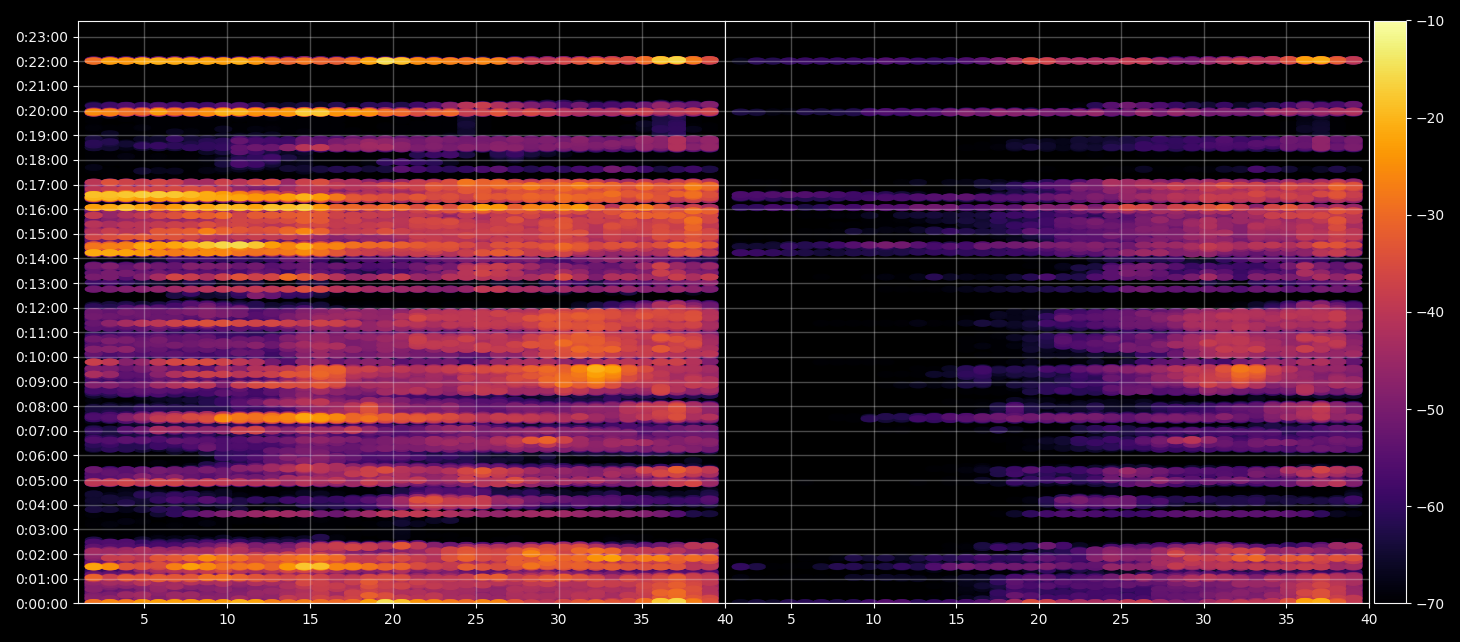Click x-axis label 15 of the right spectrogram
This screenshot has height=642, width=1460.
coord(957,619)
